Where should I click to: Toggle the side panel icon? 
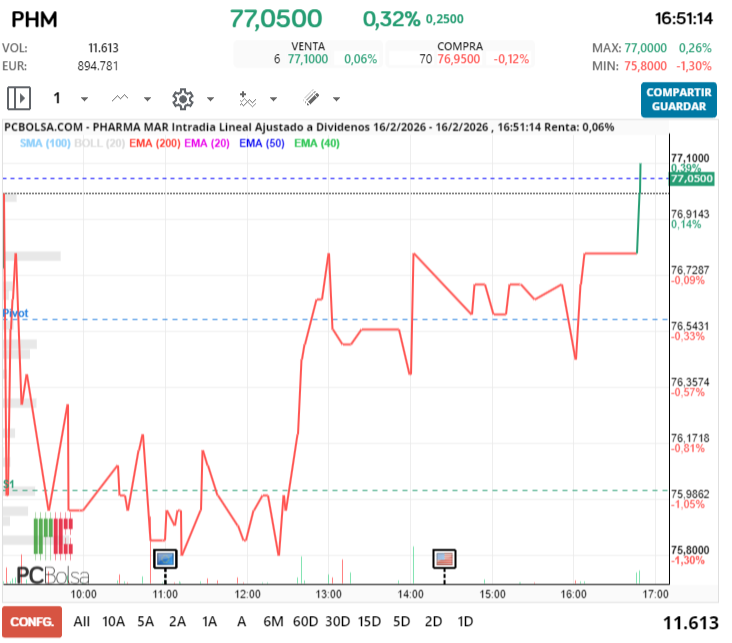click(19, 99)
